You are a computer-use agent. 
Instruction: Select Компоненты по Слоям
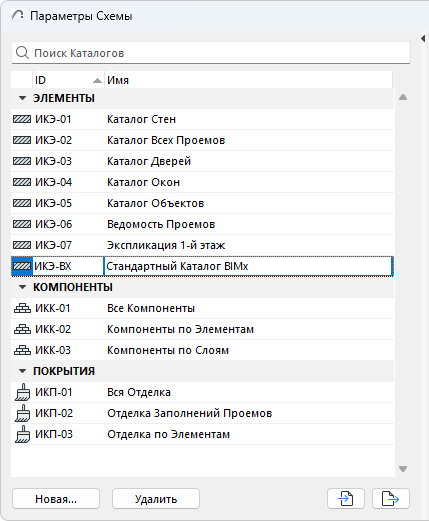point(168,350)
